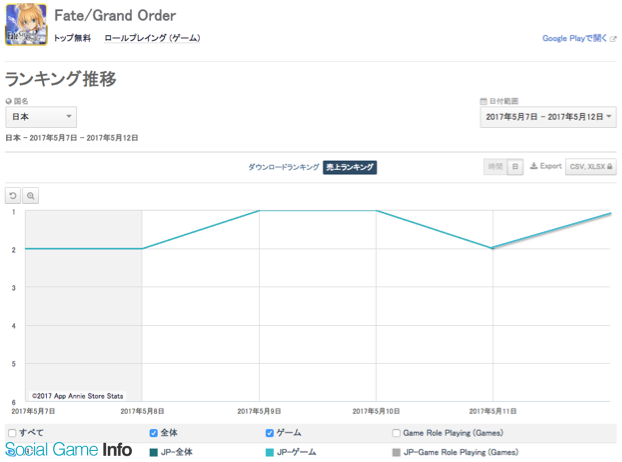
Task: Click the CSV, XLSX export button
Action: click(591, 167)
